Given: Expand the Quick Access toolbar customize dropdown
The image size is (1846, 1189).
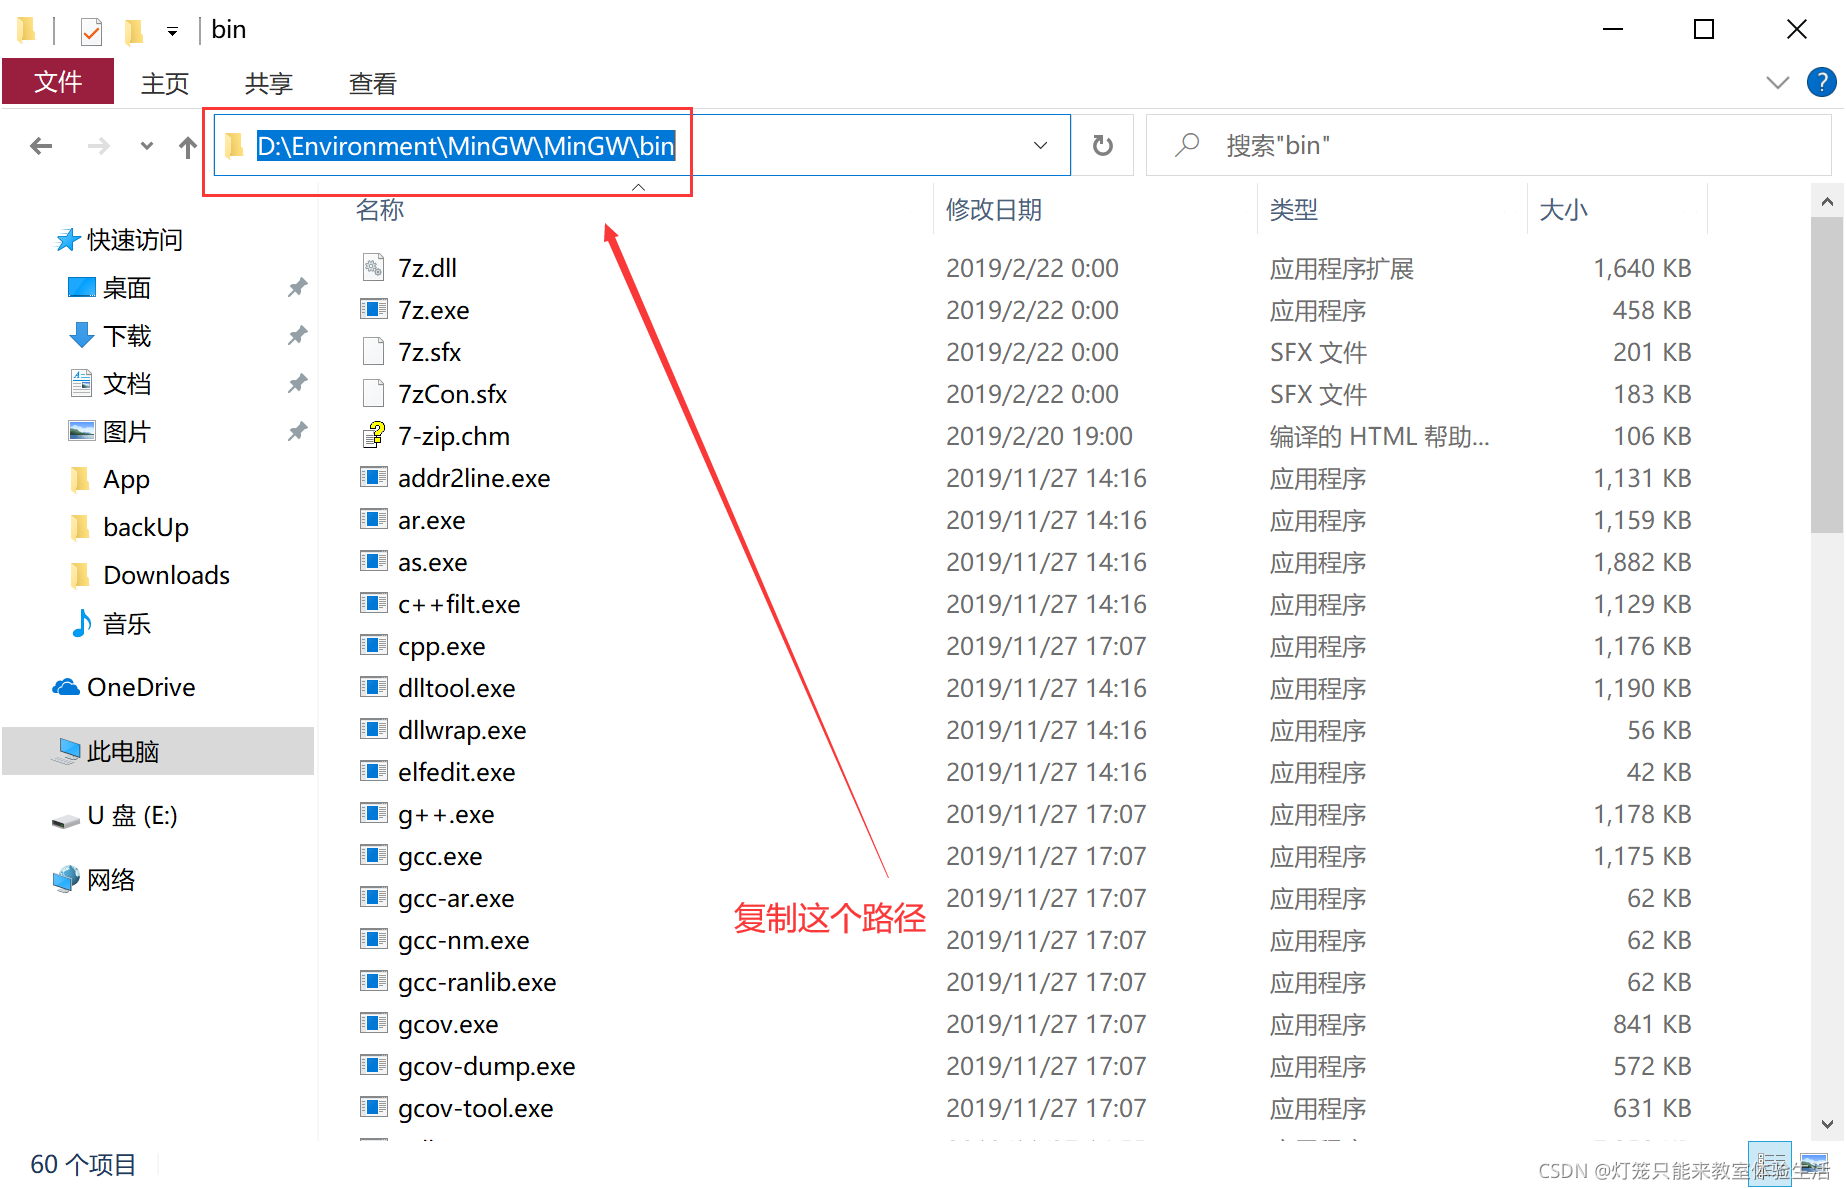Looking at the screenshot, I should coord(172,32).
